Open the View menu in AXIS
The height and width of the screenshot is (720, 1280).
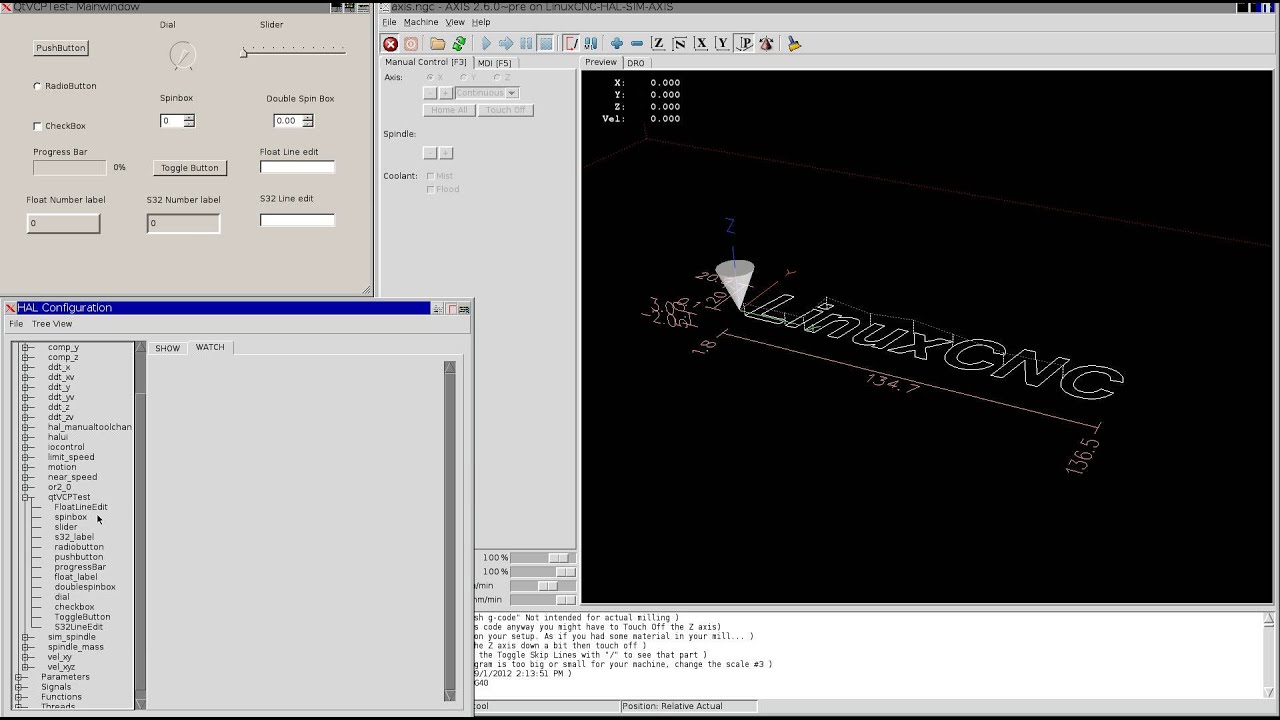[x=455, y=22]
